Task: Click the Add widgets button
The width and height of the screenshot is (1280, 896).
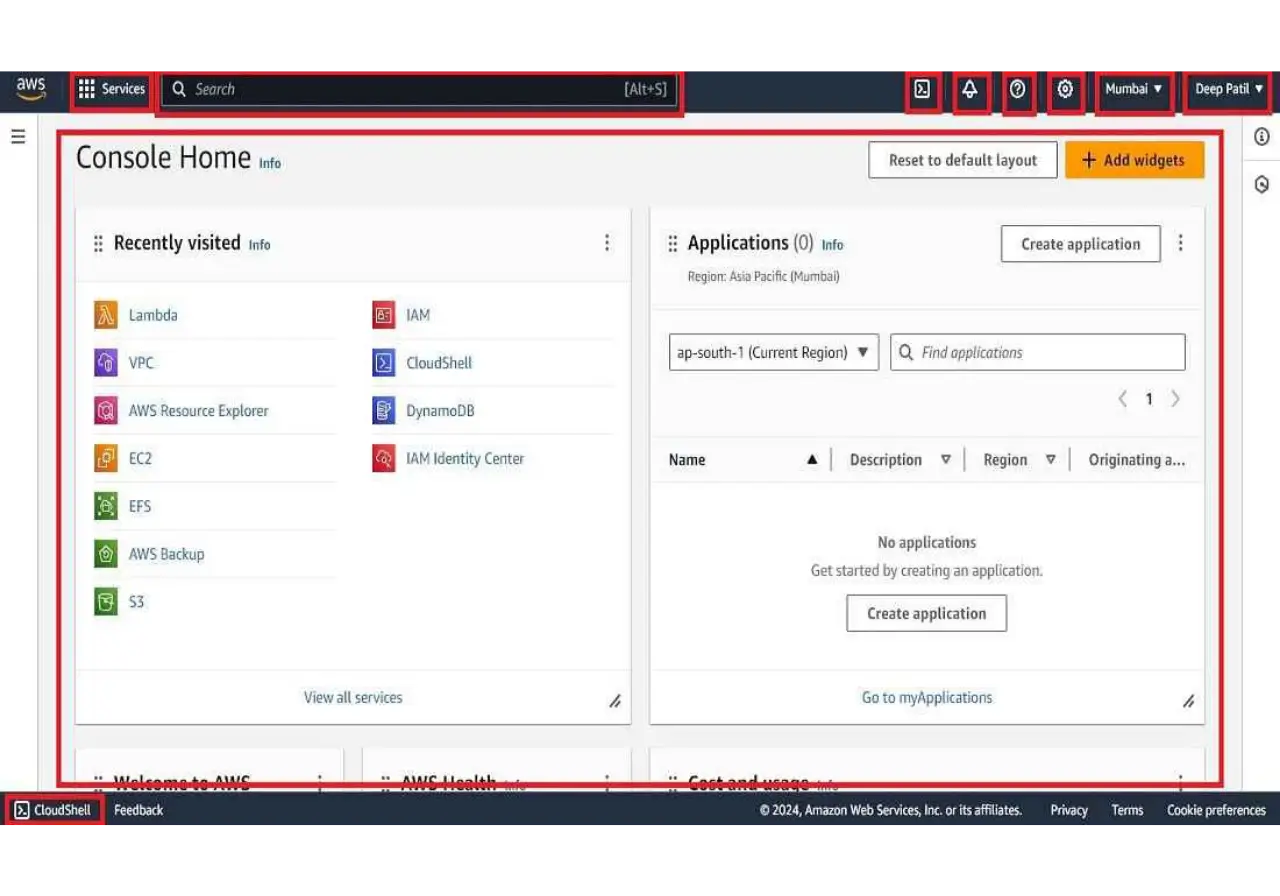Action: (1134, 160)
